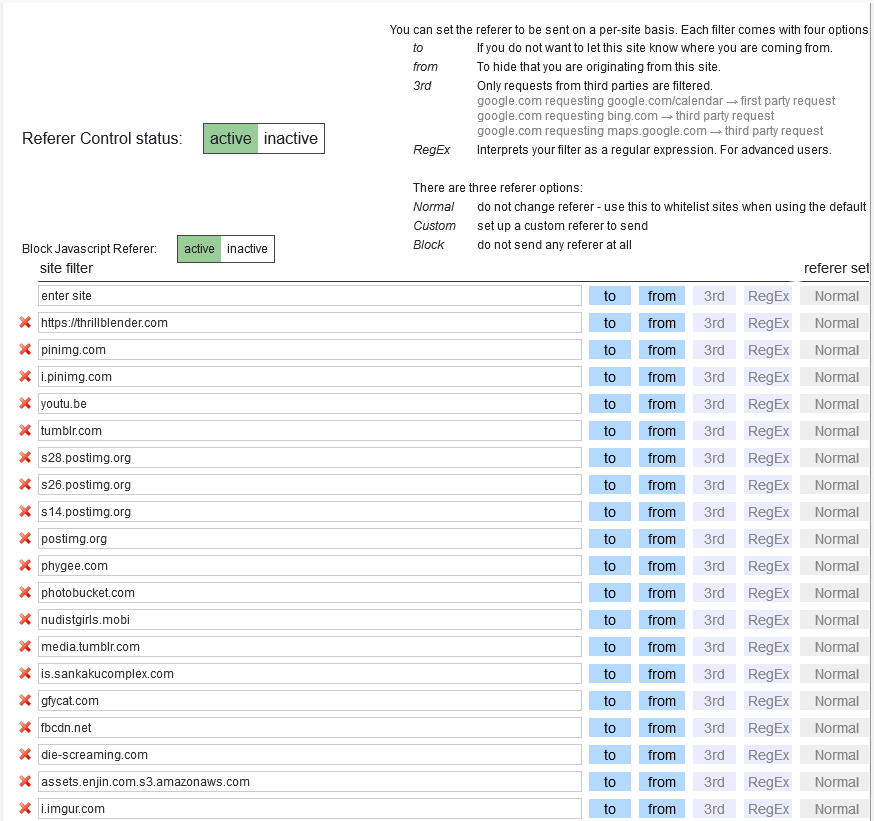Screen dimensions: 874x821
Task: Enable 'RegEx' option for postimg.org
Action: click(768, 539)
